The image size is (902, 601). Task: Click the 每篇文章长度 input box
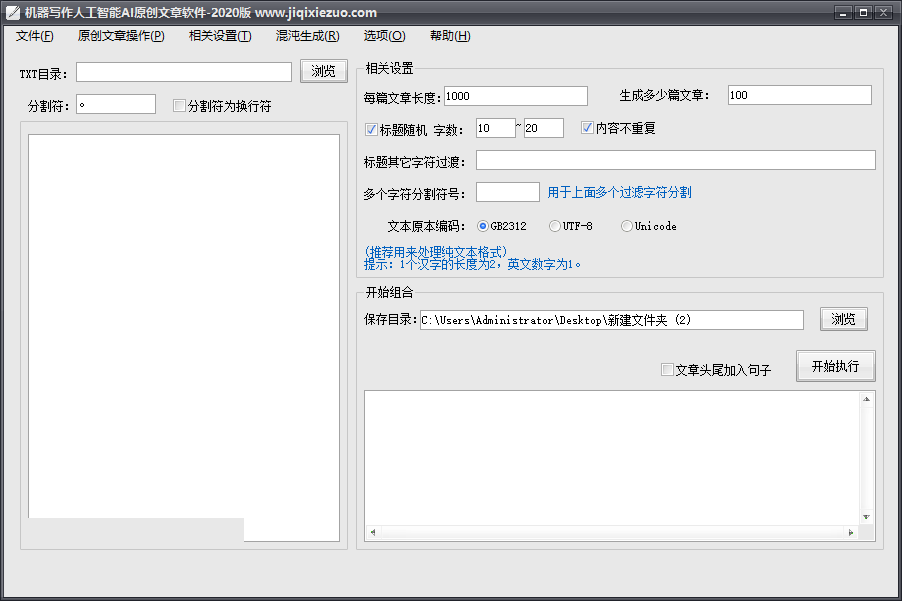(515, 96)
